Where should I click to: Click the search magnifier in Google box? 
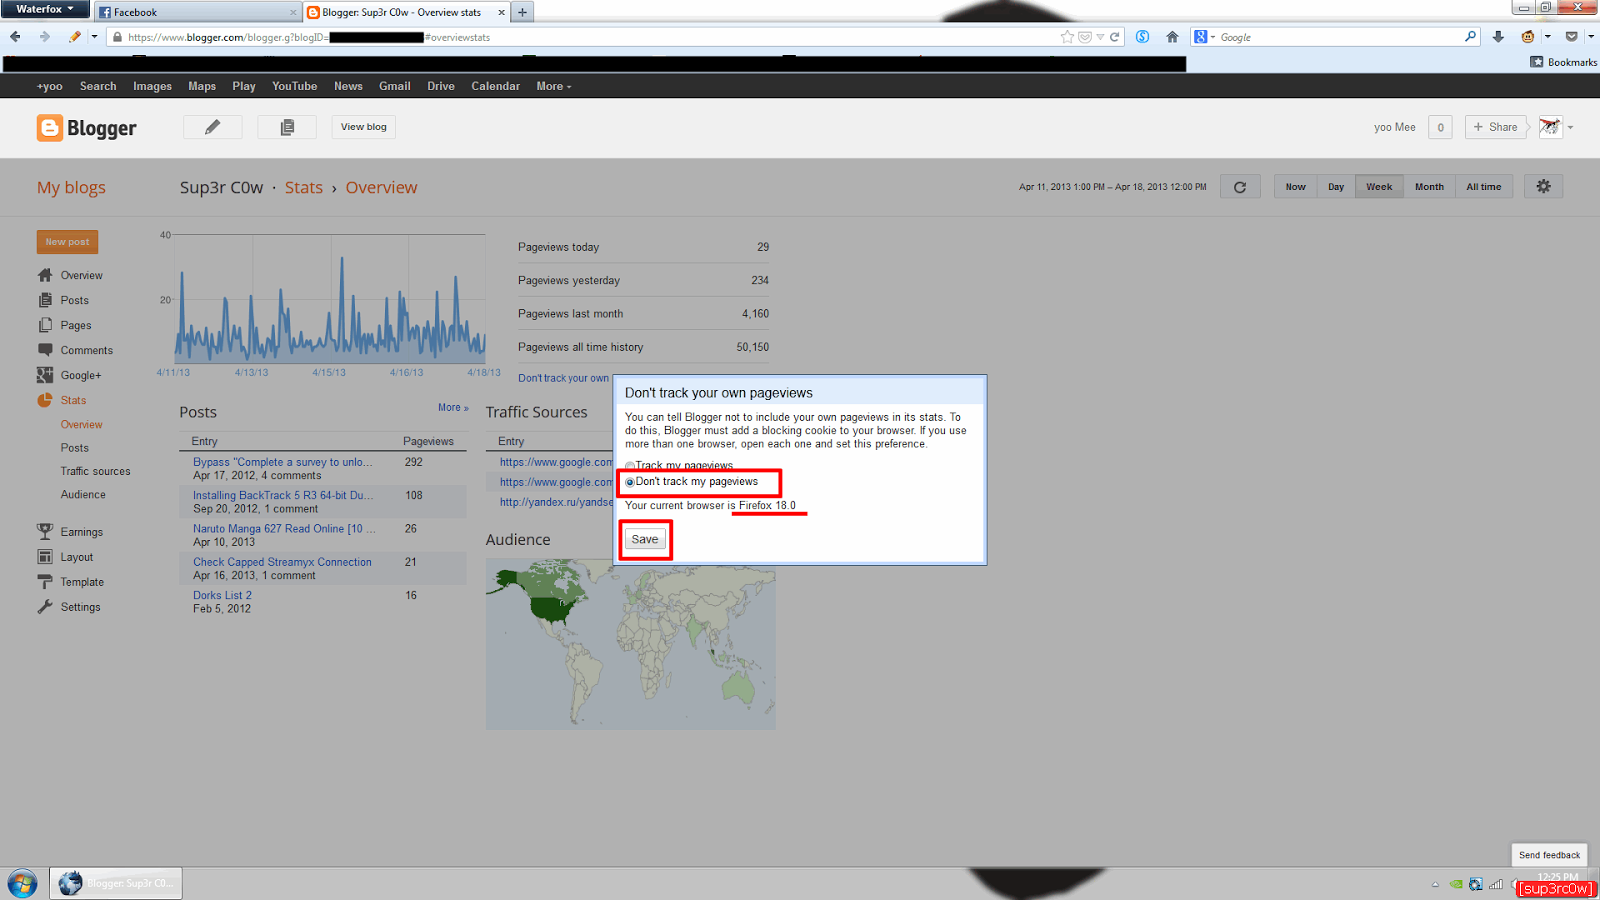tap(1470, 37)
